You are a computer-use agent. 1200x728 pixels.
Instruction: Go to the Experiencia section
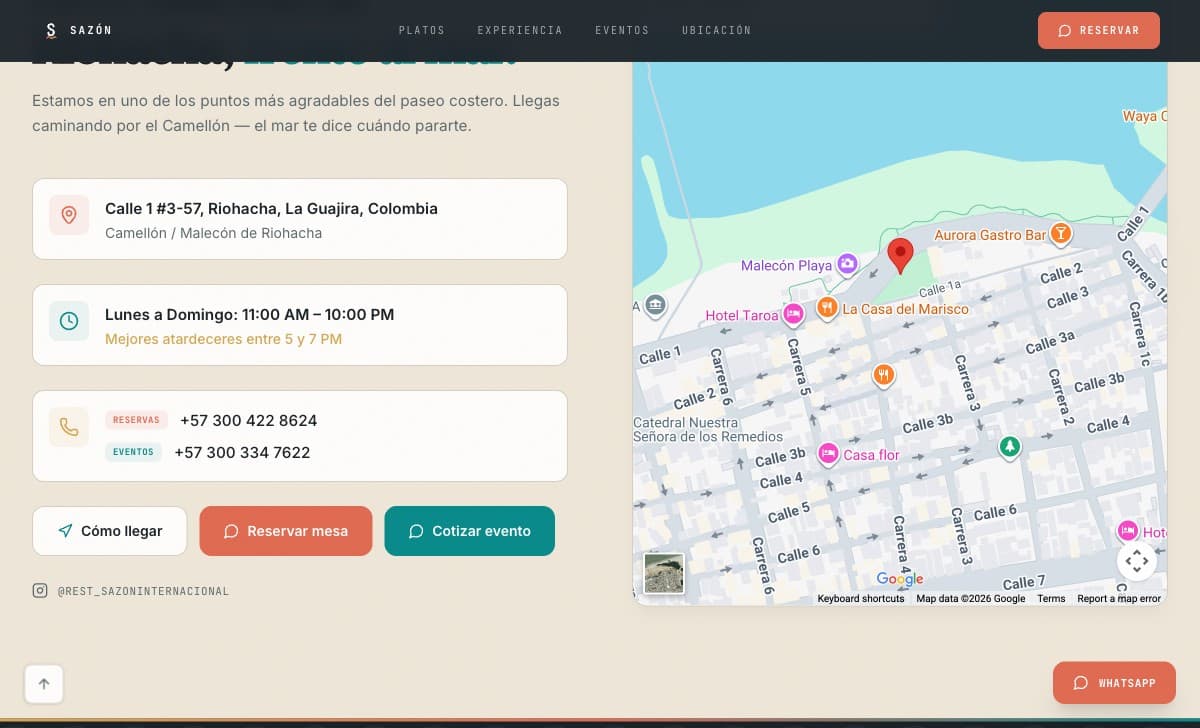pos(519,31)
